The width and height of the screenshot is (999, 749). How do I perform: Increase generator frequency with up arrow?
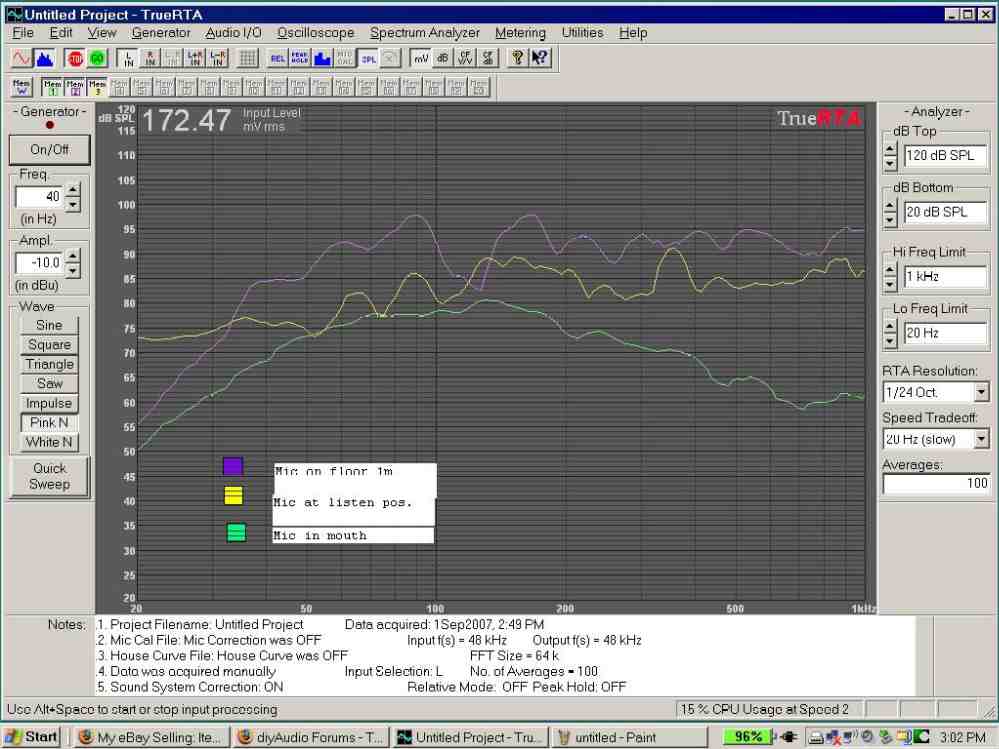point(73,190)
